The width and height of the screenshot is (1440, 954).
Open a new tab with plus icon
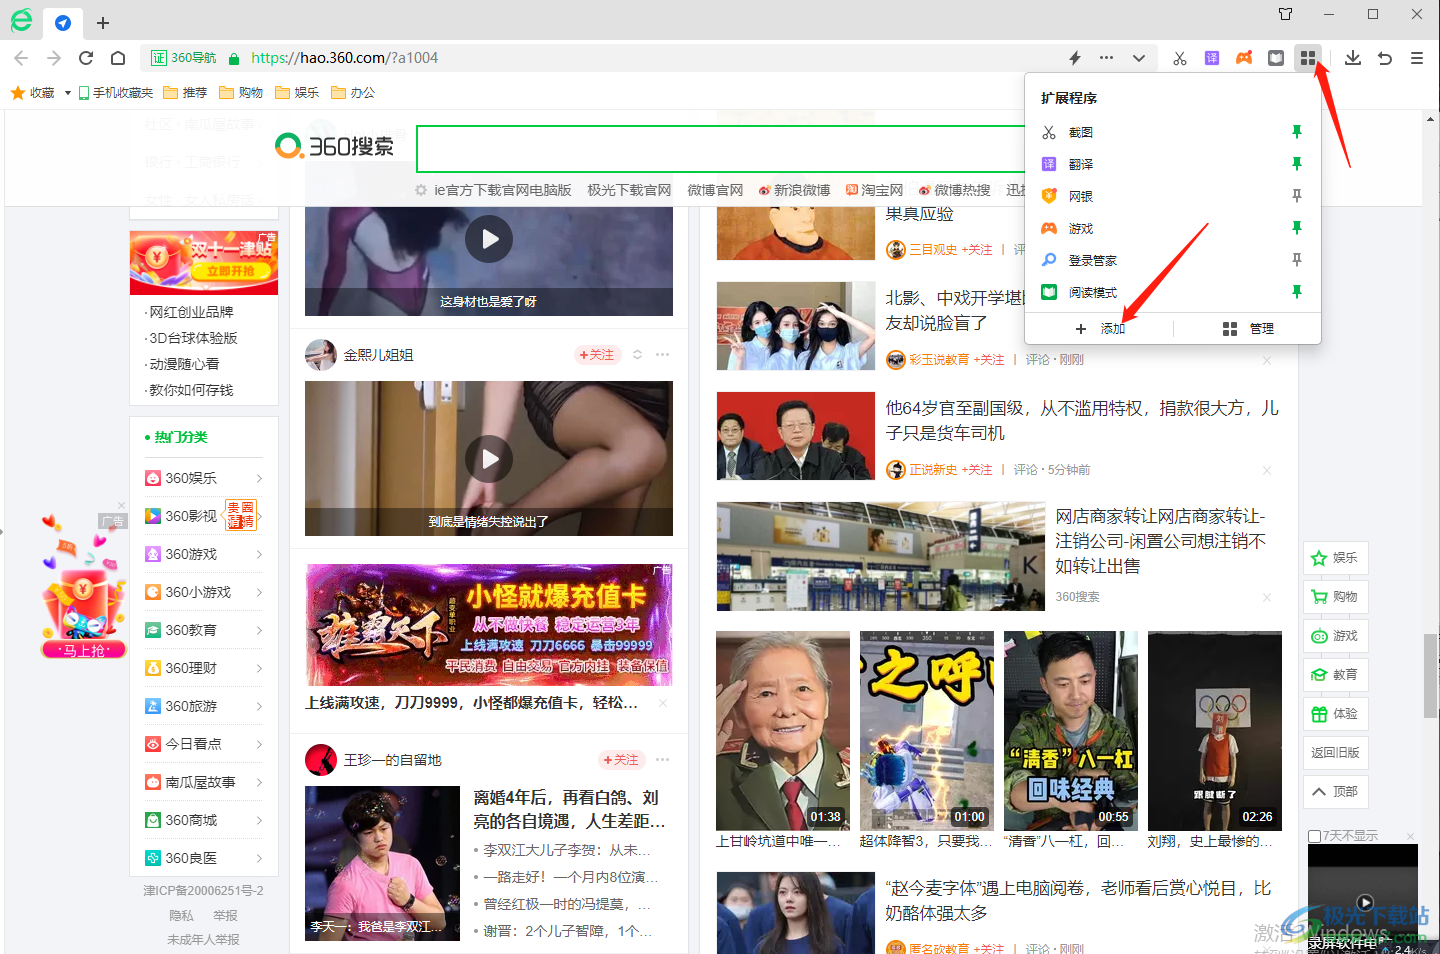(103, 22)
